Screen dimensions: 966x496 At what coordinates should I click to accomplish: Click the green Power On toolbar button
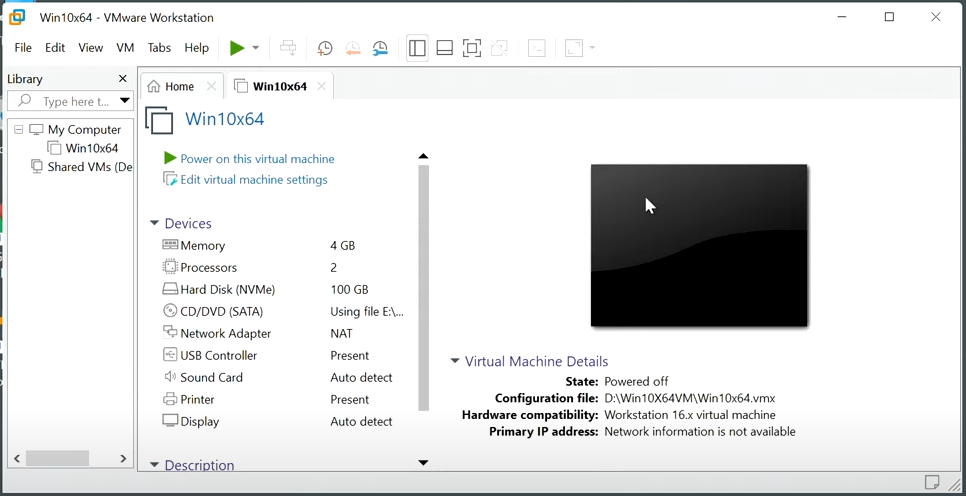237,48
